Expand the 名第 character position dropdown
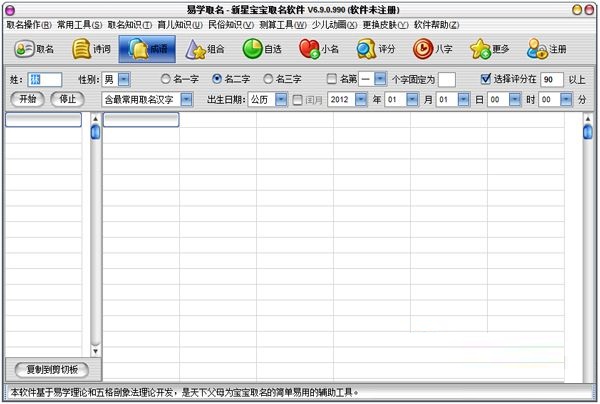 coord(380,79)
